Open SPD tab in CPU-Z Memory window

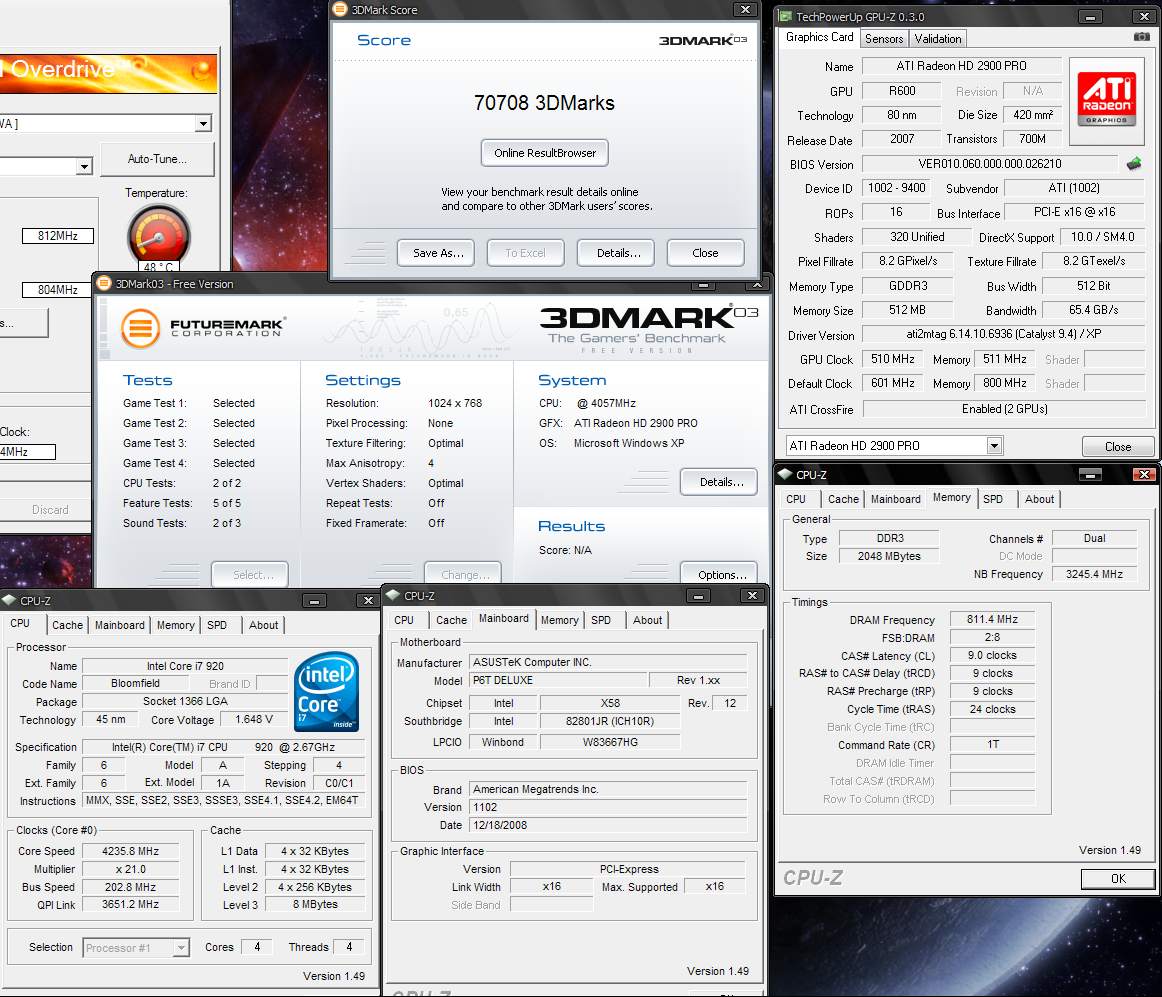coord(993,499)
